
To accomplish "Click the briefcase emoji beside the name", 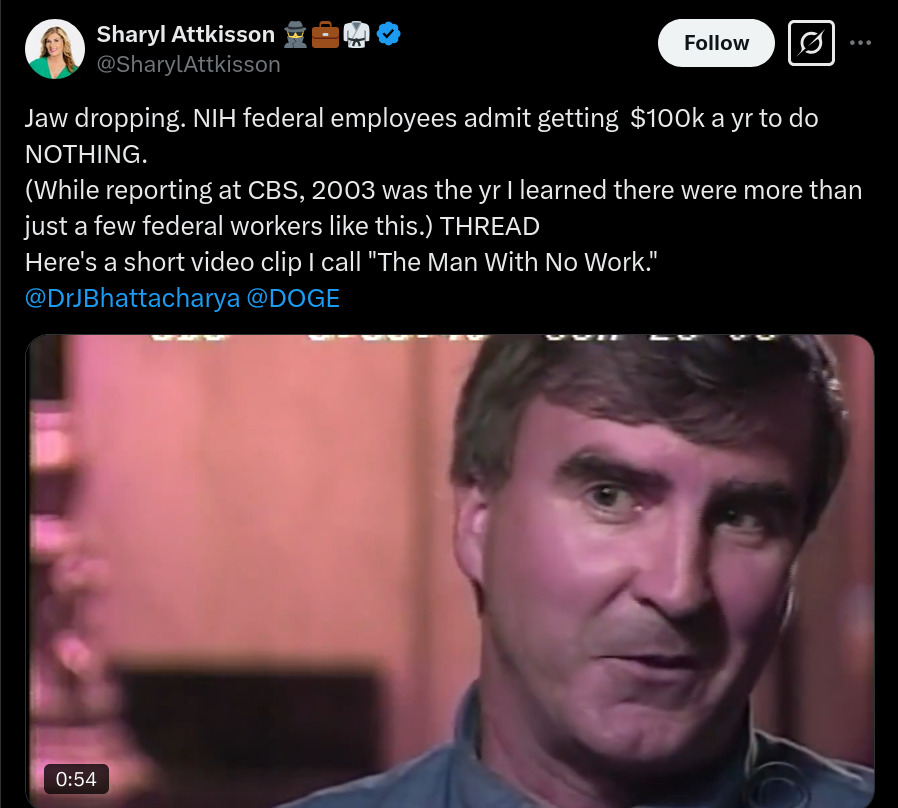I will point(325,34).
